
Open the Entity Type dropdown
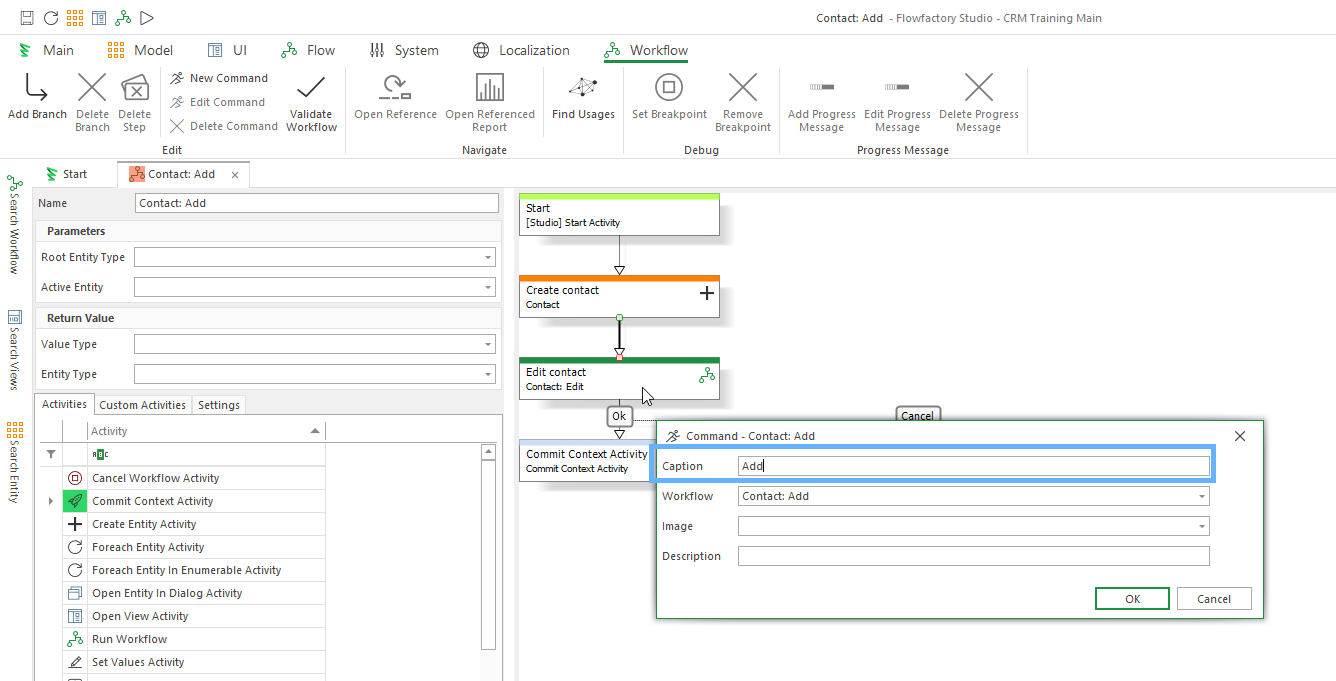pyautogui.click(x=488, y=374)
